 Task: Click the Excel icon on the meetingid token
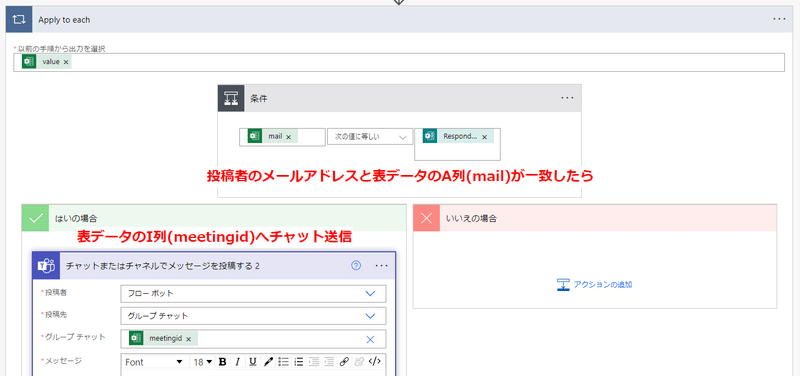pyautogui.click(x=136, y=339)
